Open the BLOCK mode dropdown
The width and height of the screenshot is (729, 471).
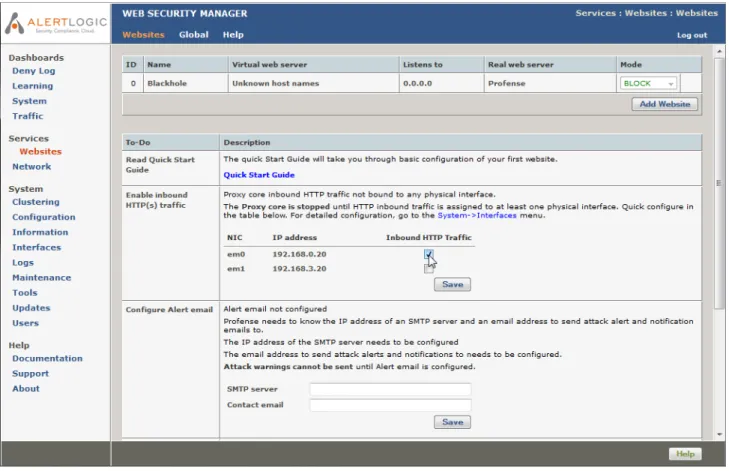click(x=648, y=83)
